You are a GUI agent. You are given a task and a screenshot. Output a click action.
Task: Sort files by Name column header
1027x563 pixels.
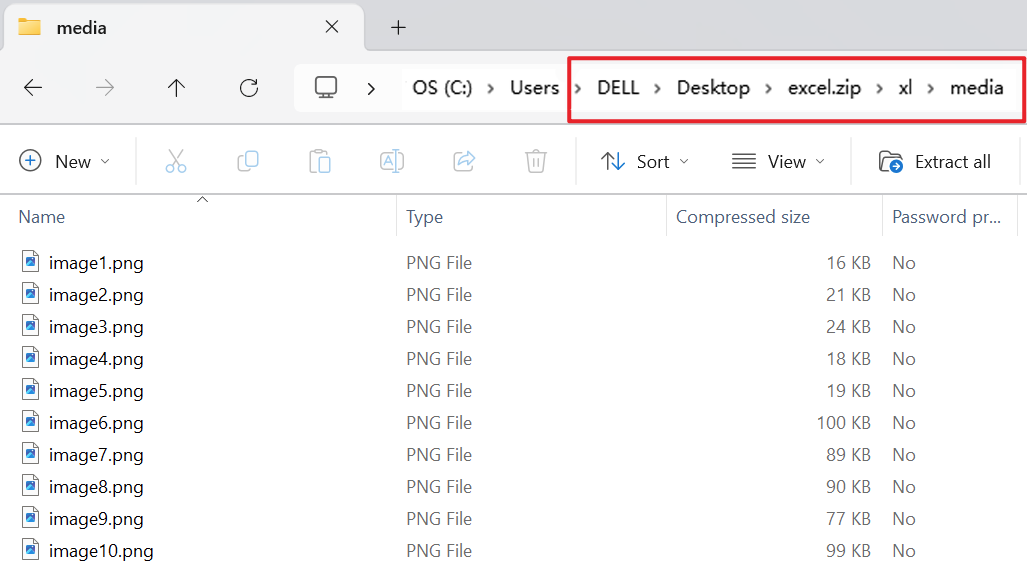click(x=42, y=217)
